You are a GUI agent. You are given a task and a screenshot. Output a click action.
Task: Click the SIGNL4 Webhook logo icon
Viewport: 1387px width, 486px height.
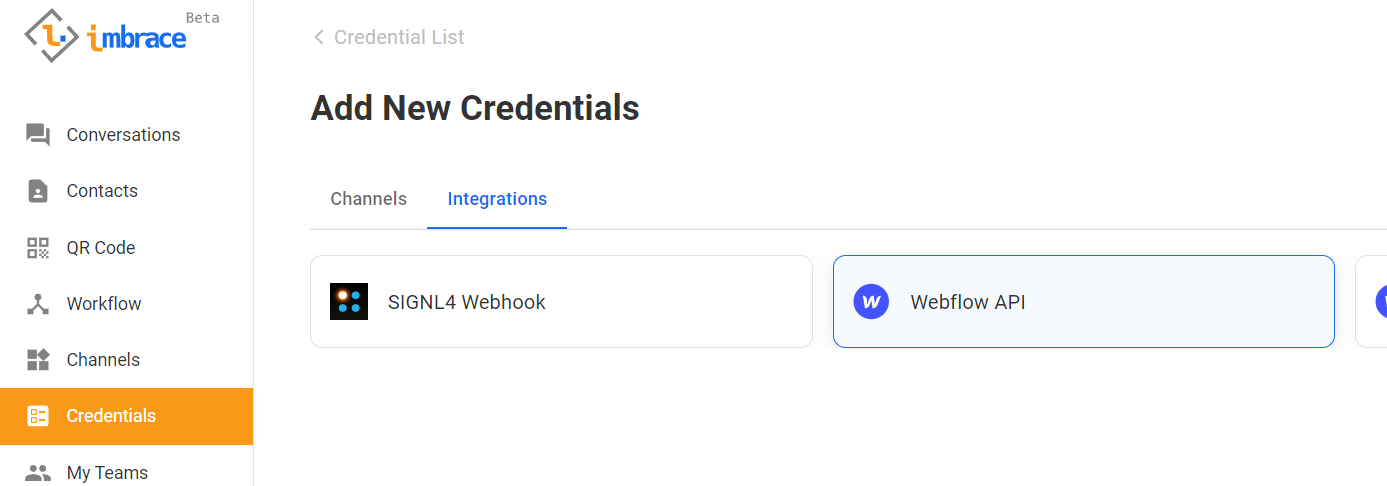tap(349, 302)
